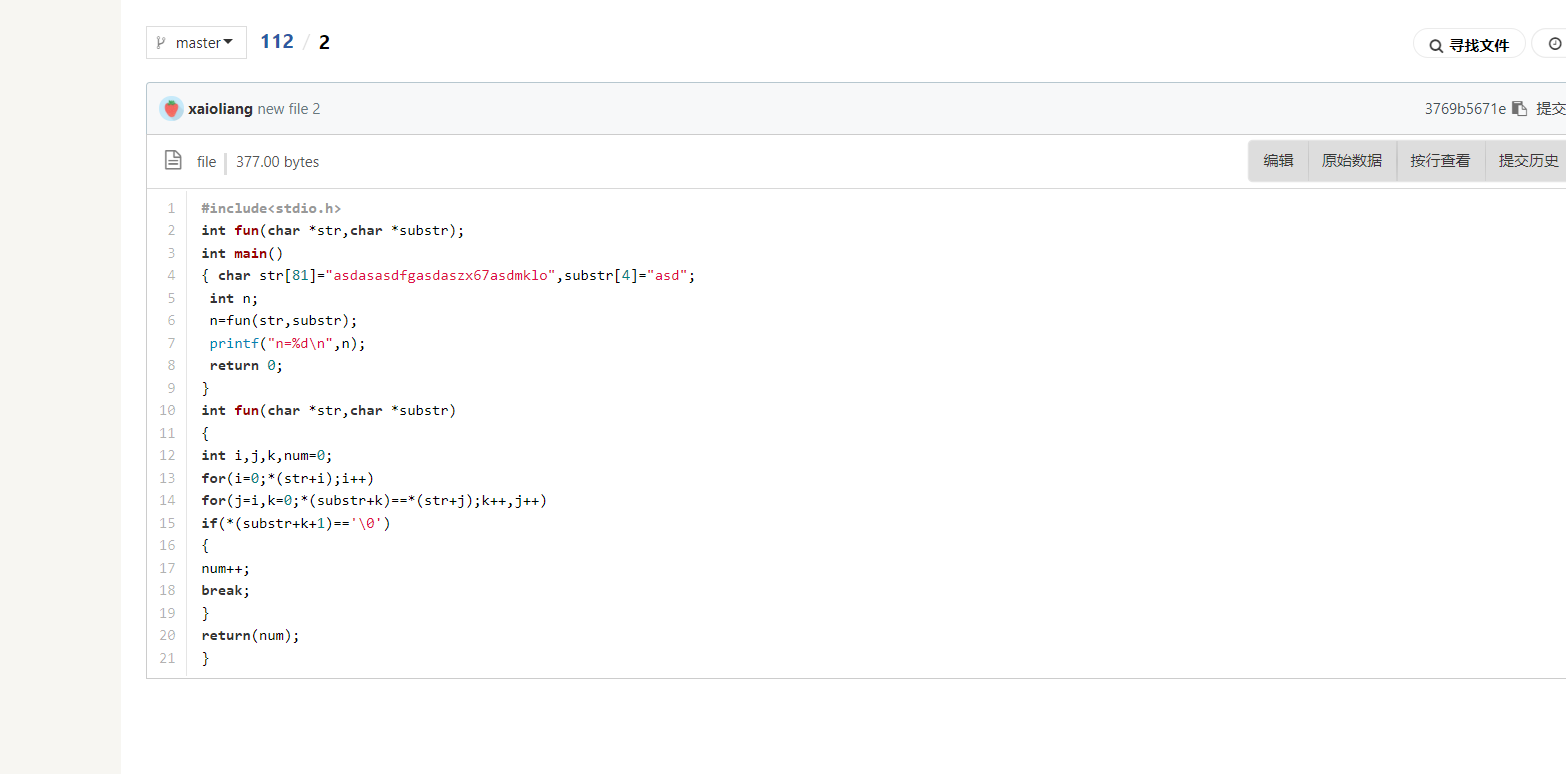The height and width of the screenshot is (774, 1566).
Task: View raw data via 原始数据
Action: coord(1352,161)
